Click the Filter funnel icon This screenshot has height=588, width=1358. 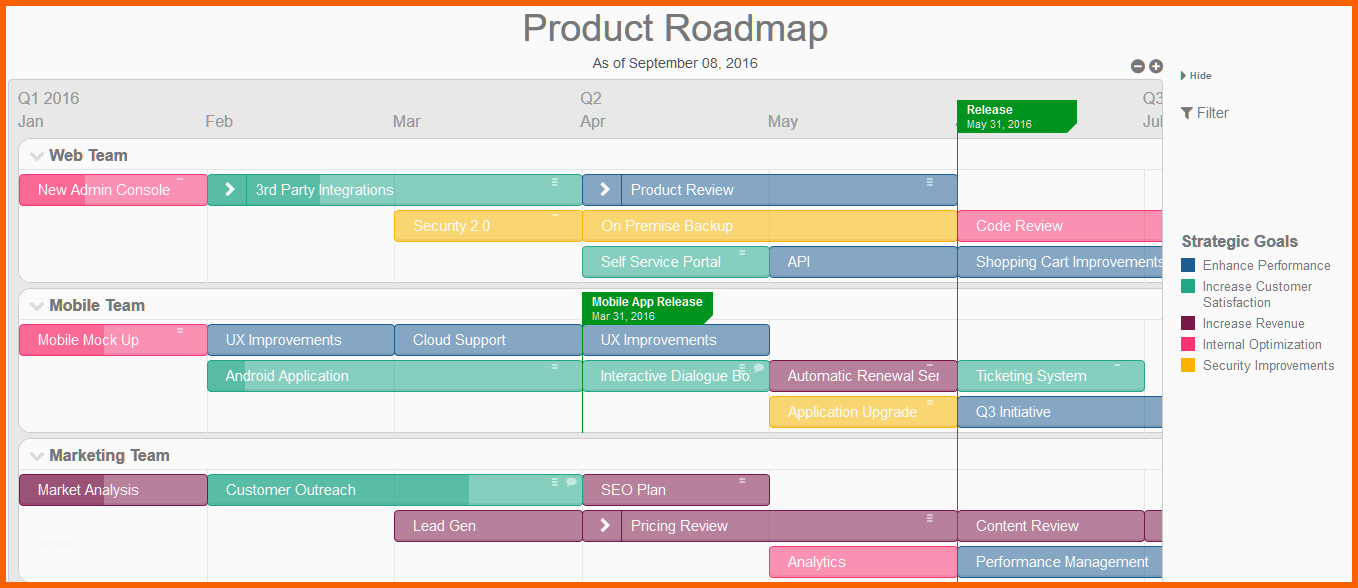pos(1187,113)
